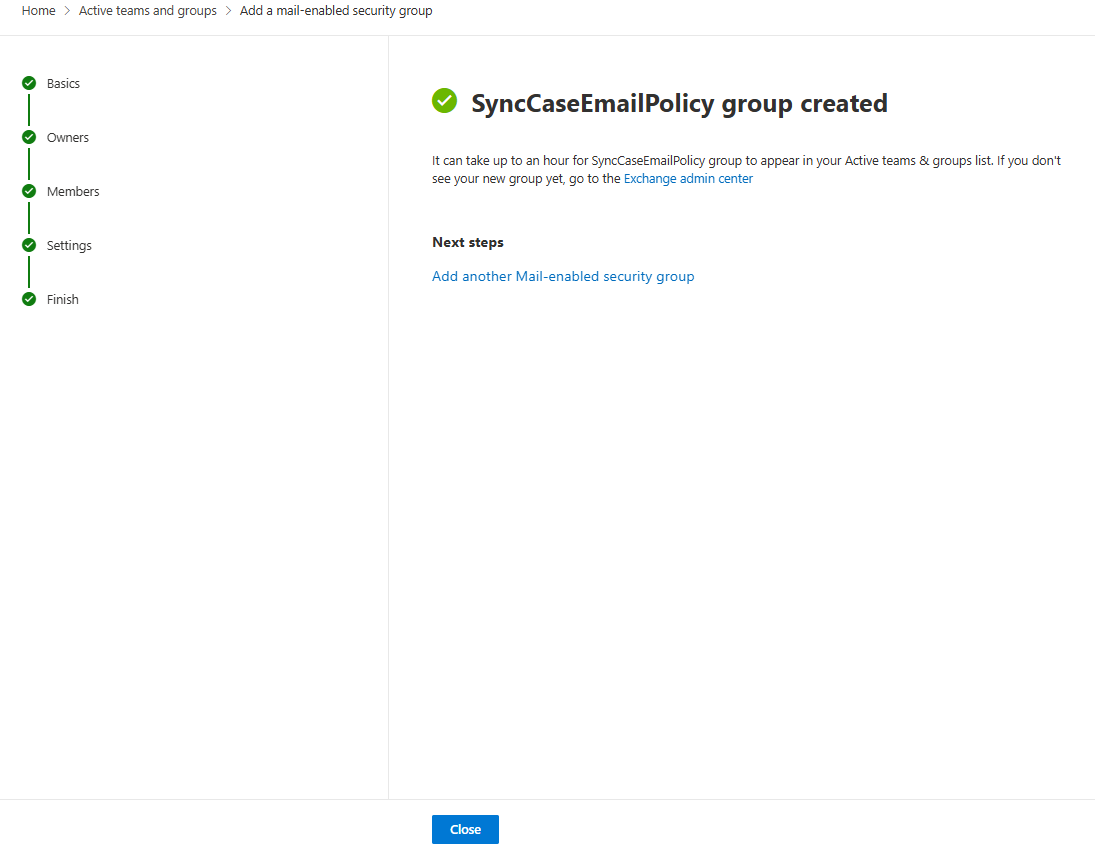
Task: Select the Finish step label
Action: pos(62,299)
